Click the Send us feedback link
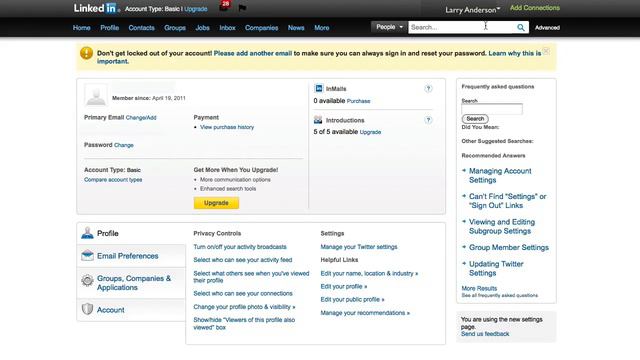This screenshot has height=360, width=640. [485, 334]
